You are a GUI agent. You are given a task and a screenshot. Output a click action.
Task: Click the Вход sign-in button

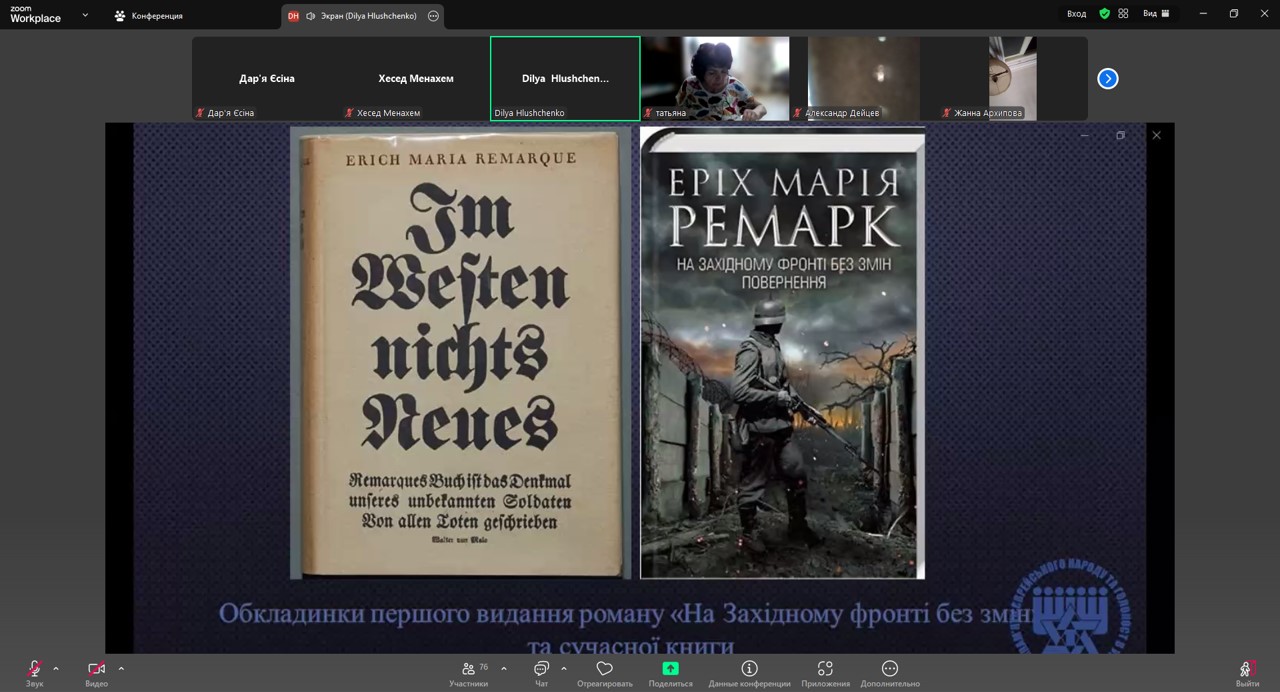(x=1076, y=14)
